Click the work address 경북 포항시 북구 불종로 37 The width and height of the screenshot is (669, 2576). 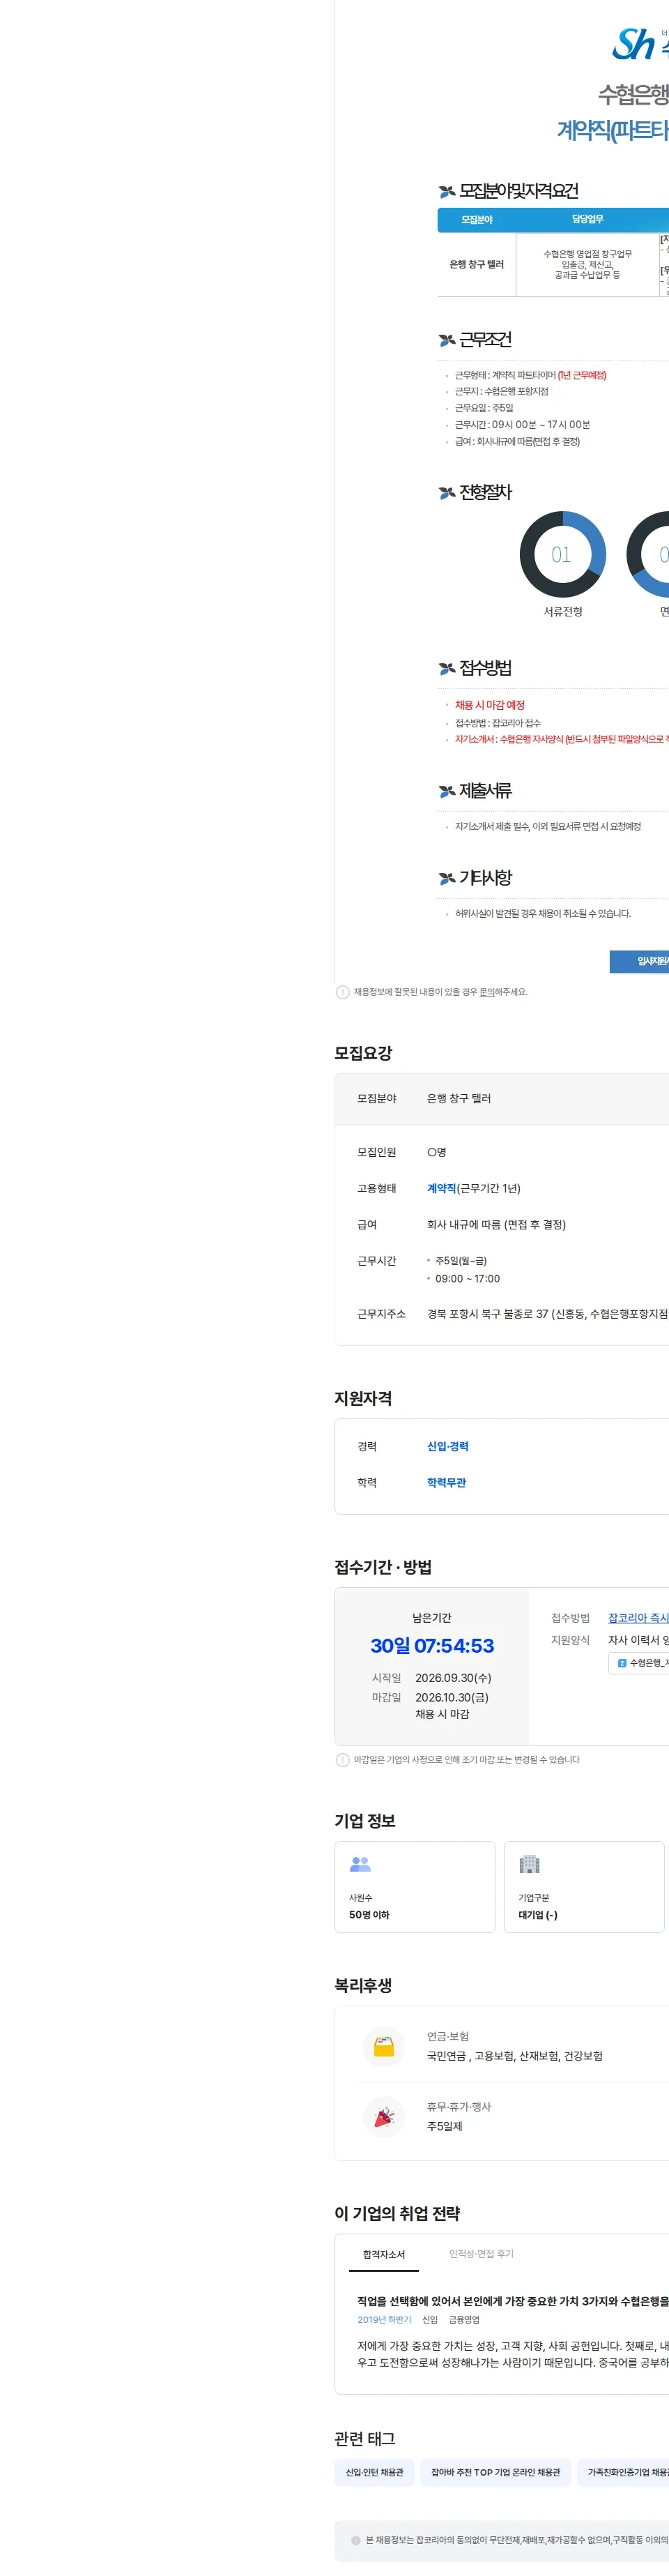[x=547, y=1313]
